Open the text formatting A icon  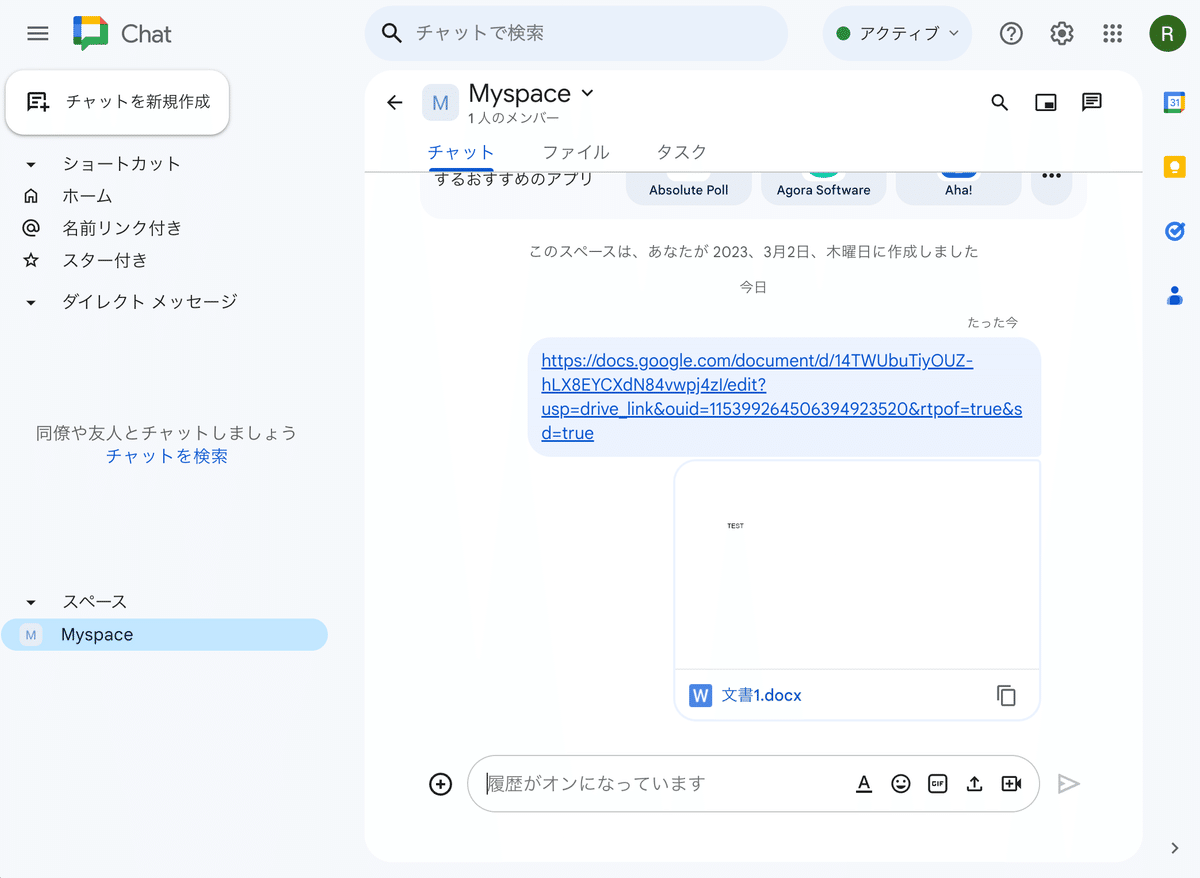coord(864,784)
